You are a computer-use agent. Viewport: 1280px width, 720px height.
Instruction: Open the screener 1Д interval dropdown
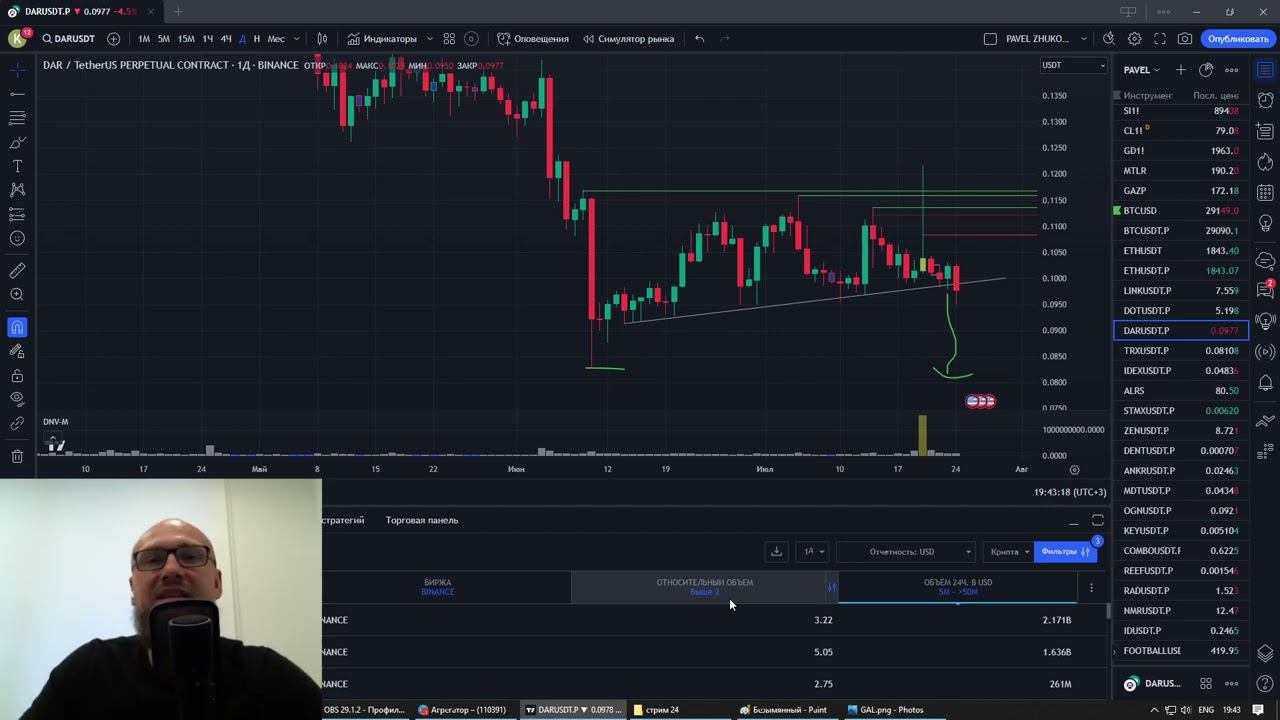coord(815,551)
